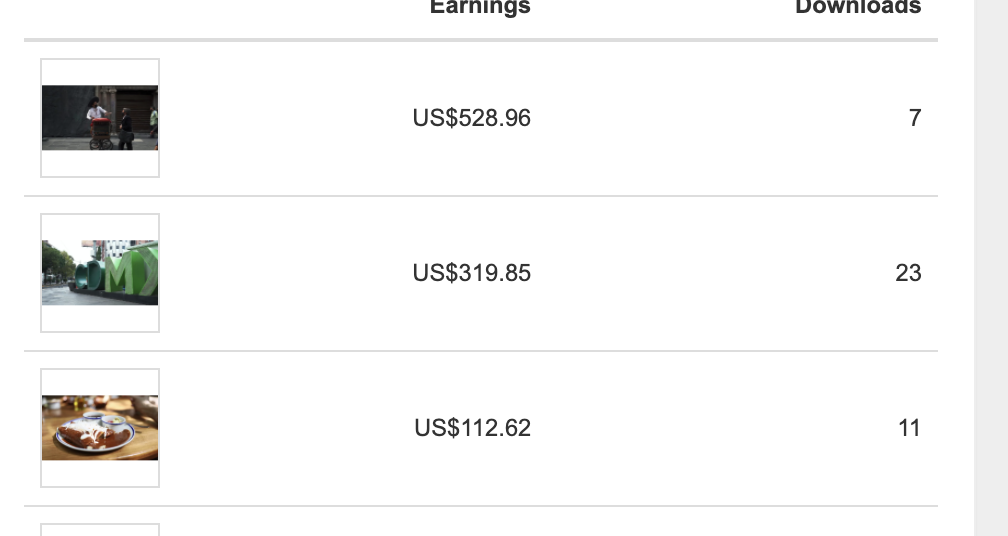Image resolution: width=1008 pixels, height=536 pixels.
Task: Click the gray vertical scrollbar track
Action: [x=991, y=268]
